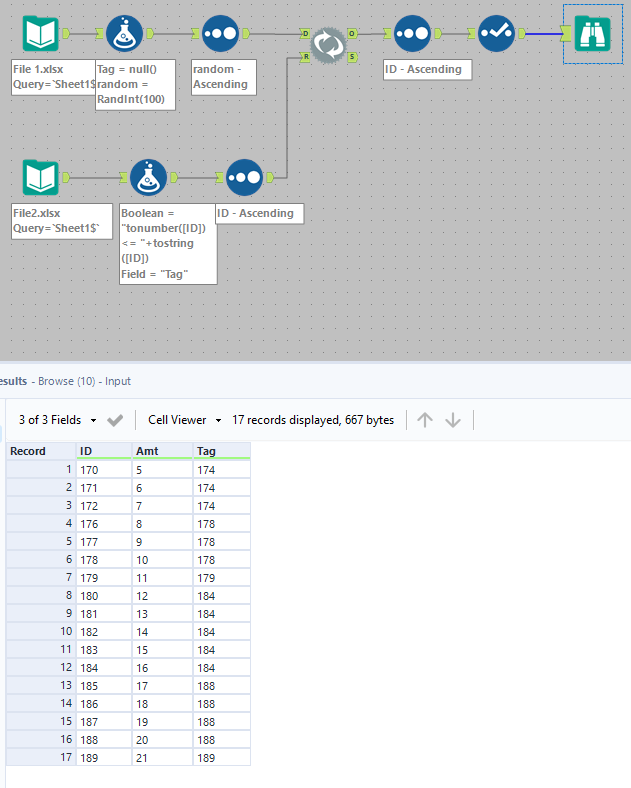This screenshot has height=788, width=631.
Task: Select ID cell 187 in record 15
Action: [103, 722]
